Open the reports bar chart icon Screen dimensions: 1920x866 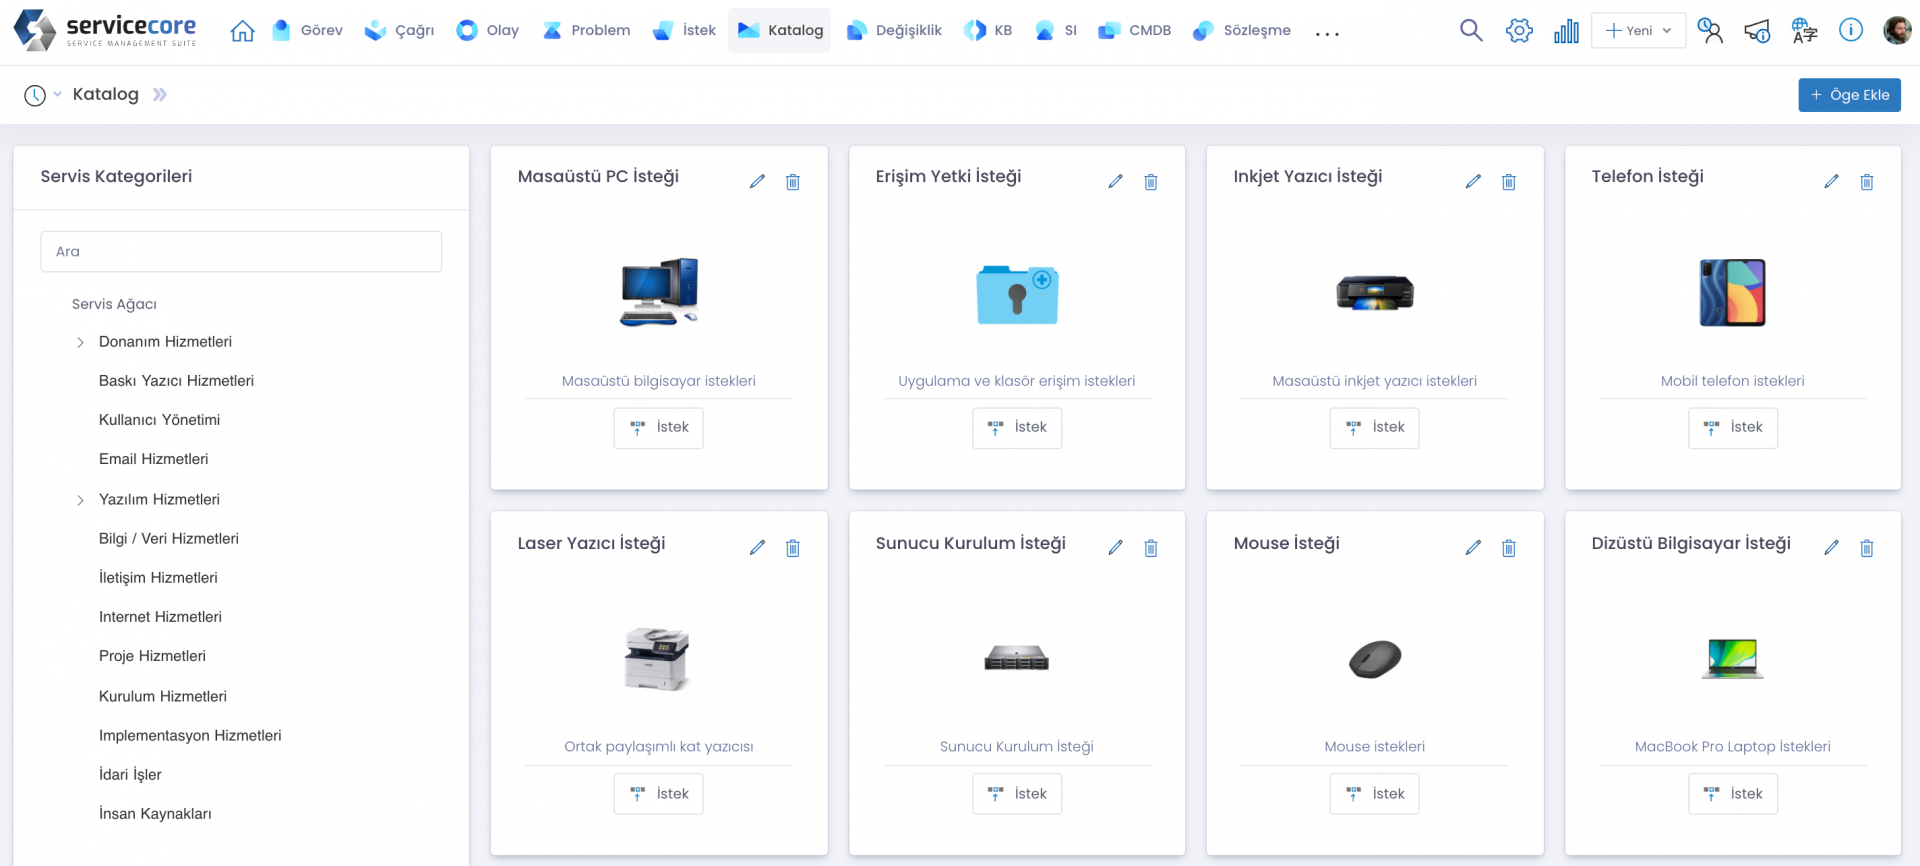[x=1566, y=31]
